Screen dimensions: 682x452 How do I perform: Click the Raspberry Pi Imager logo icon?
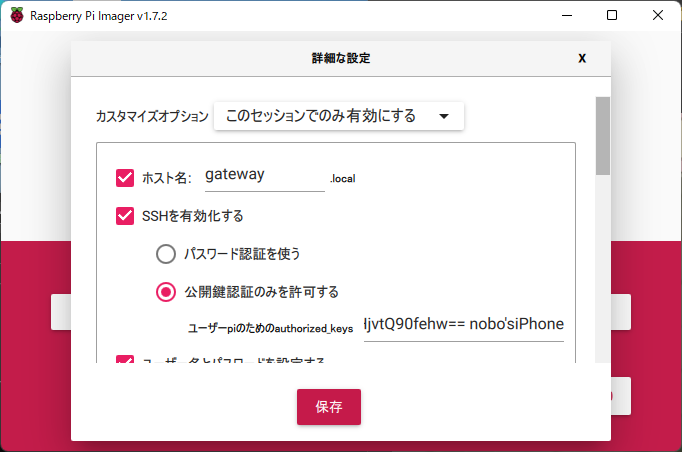(x=17, y=16)
